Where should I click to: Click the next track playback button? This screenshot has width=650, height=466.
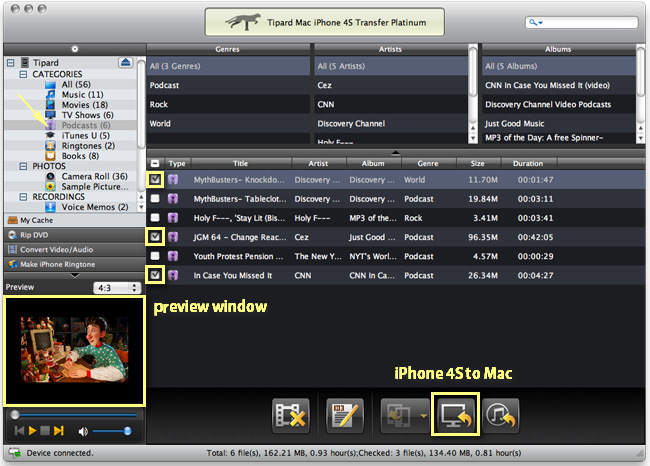(58, 431)
